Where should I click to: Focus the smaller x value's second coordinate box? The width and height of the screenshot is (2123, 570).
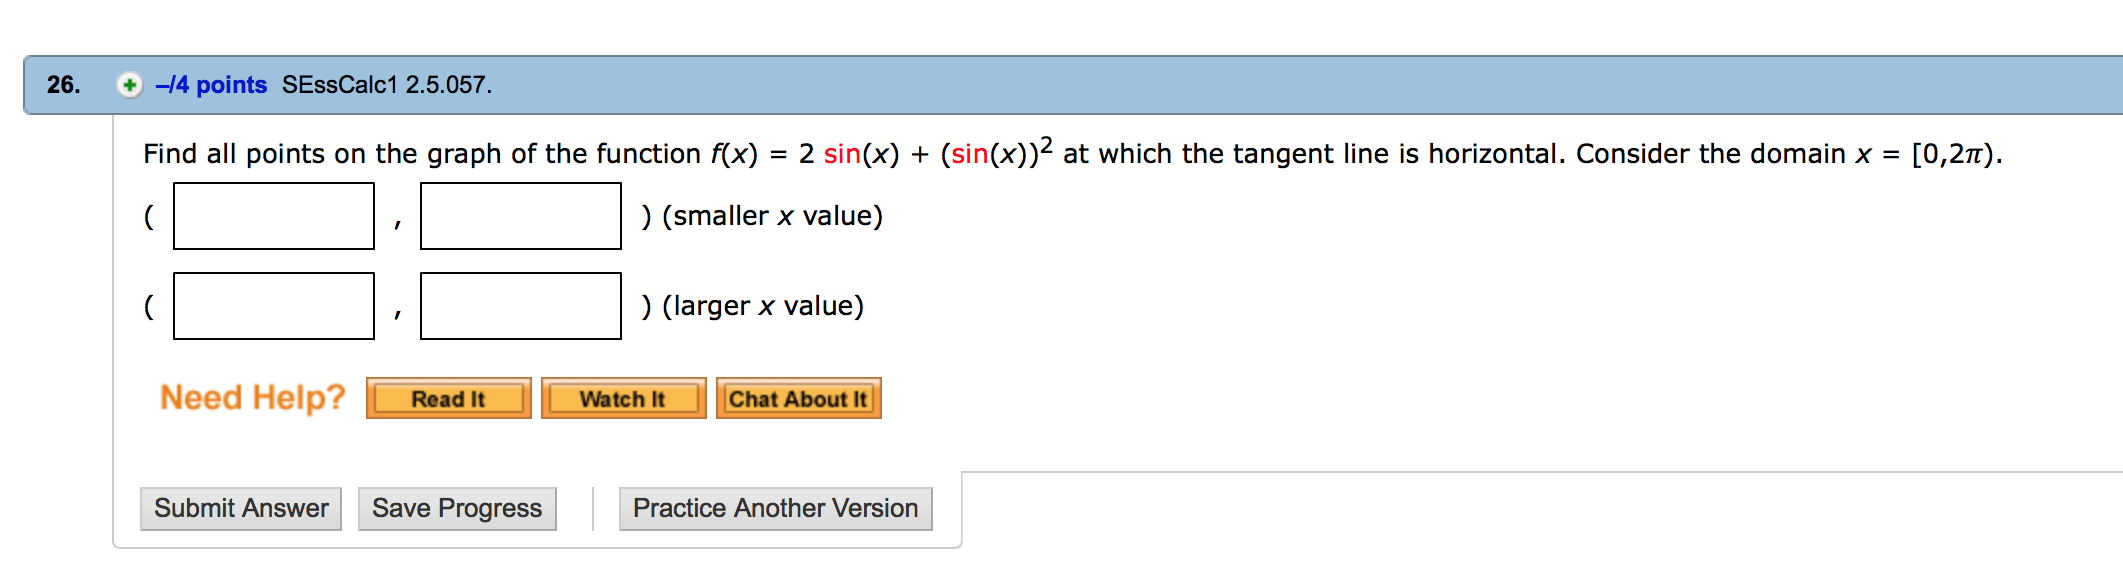[x=521, y=216]
